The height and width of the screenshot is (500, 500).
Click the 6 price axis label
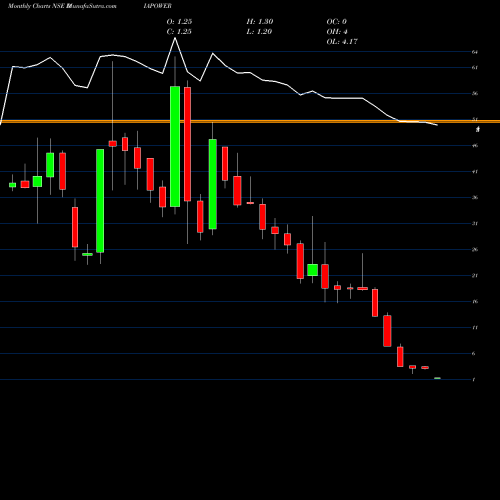click(x=474, y=354)
